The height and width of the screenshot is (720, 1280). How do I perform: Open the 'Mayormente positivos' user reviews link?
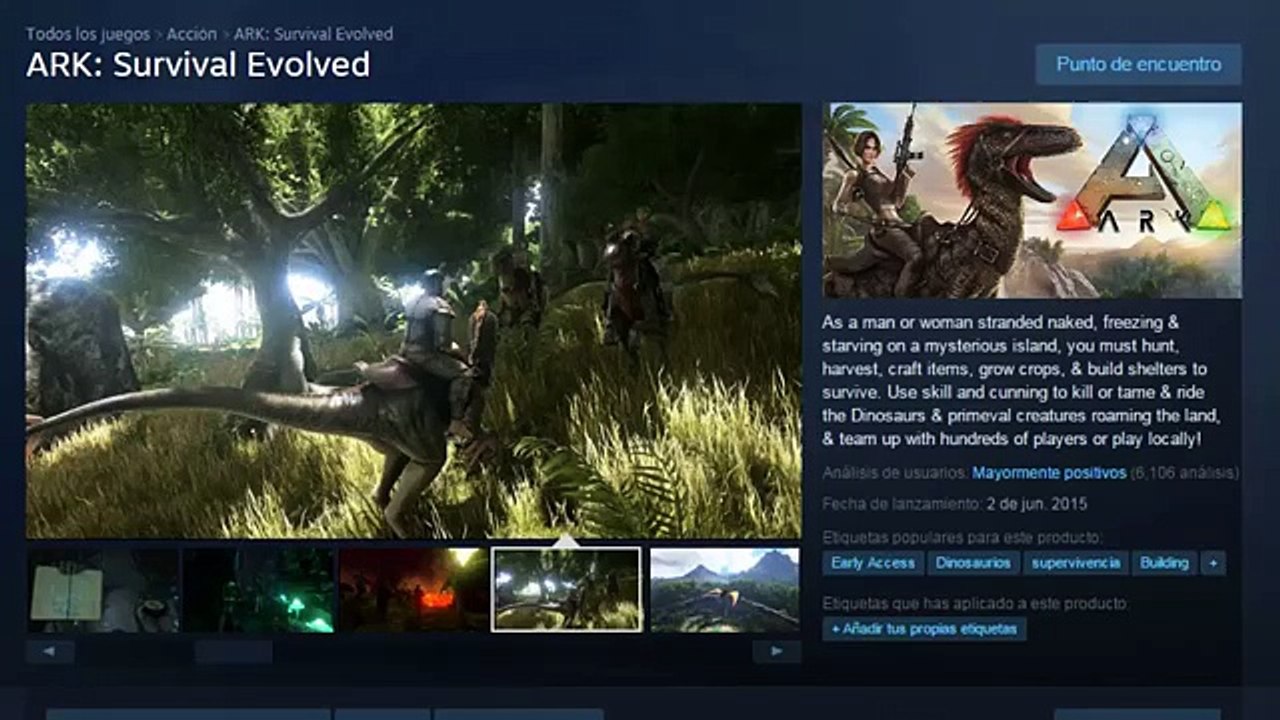pyautogui.click(x=1049, y=472)
